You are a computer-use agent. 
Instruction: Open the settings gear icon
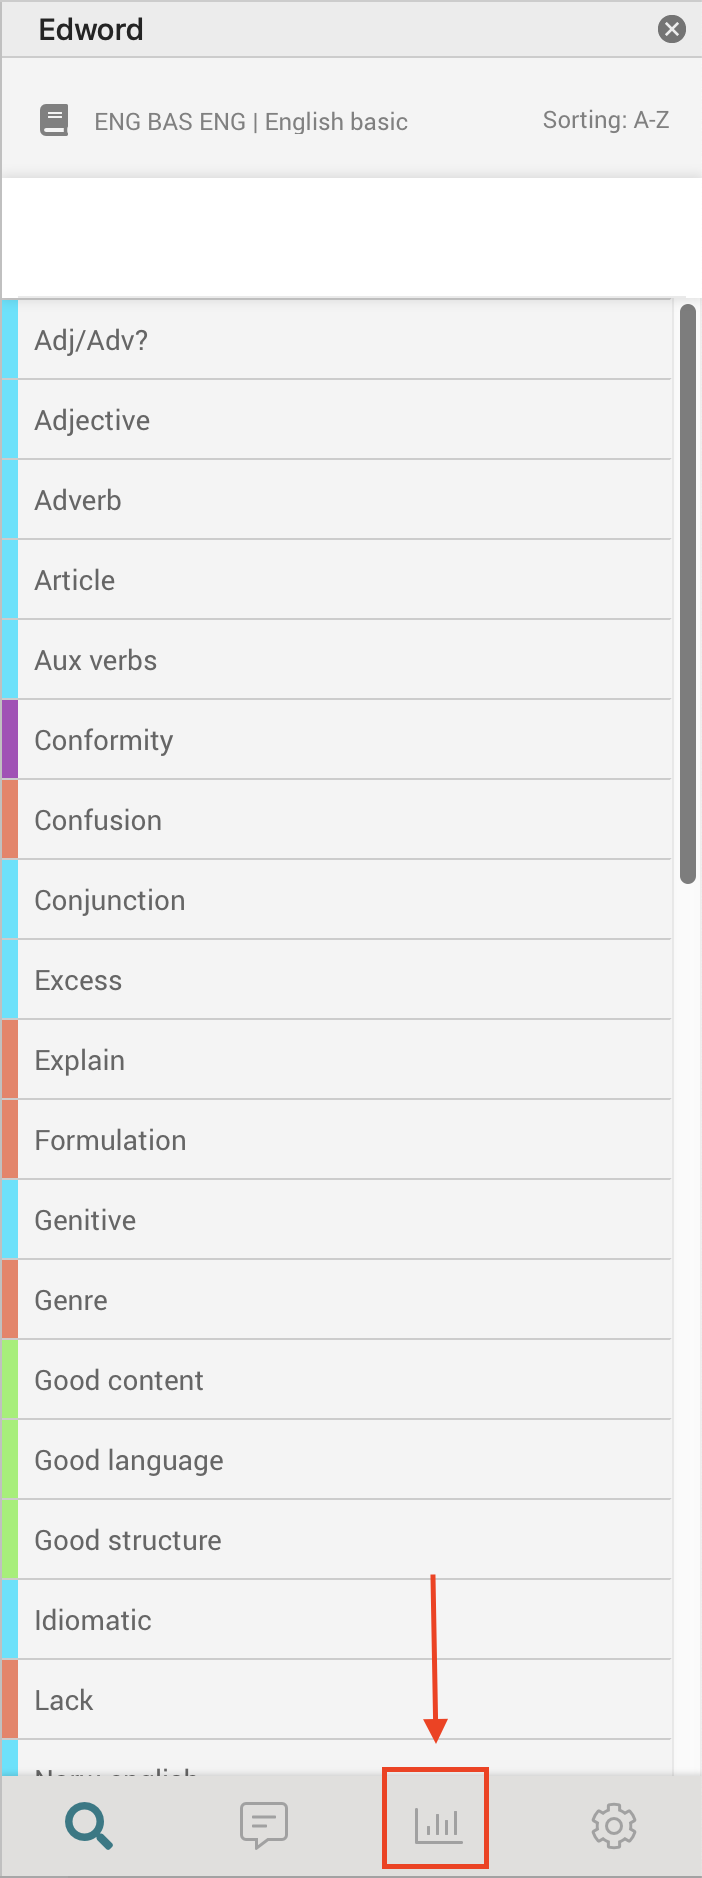(613, 1825)
